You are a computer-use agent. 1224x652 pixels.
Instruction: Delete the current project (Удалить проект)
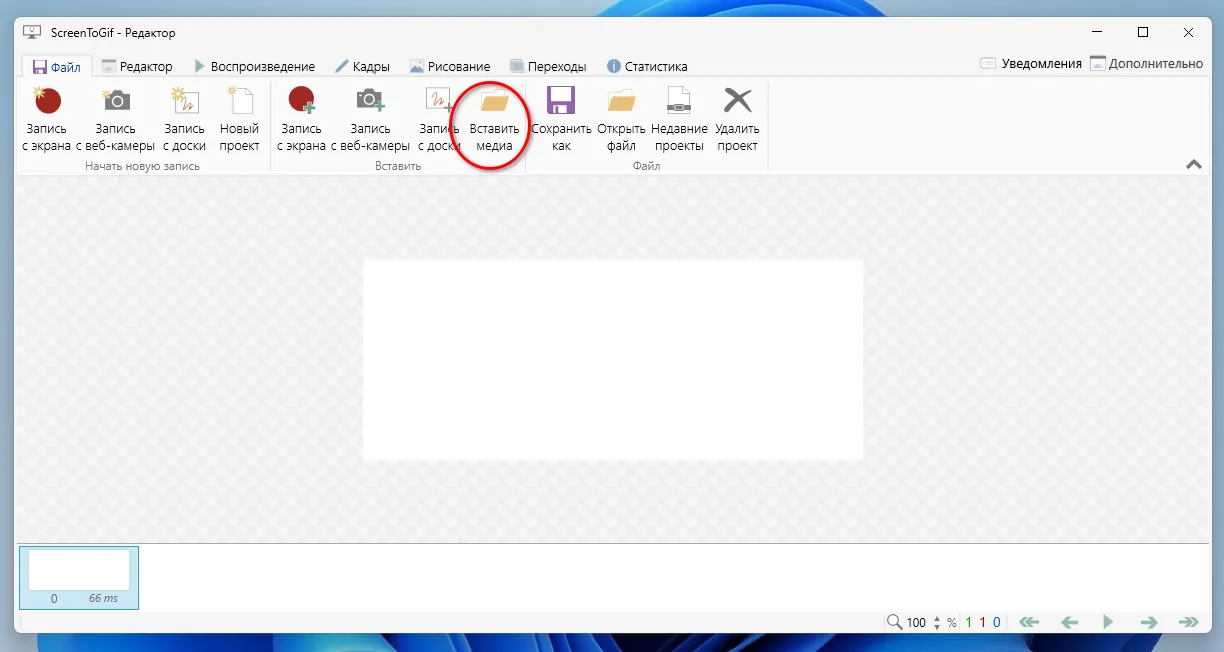point(737,120)
